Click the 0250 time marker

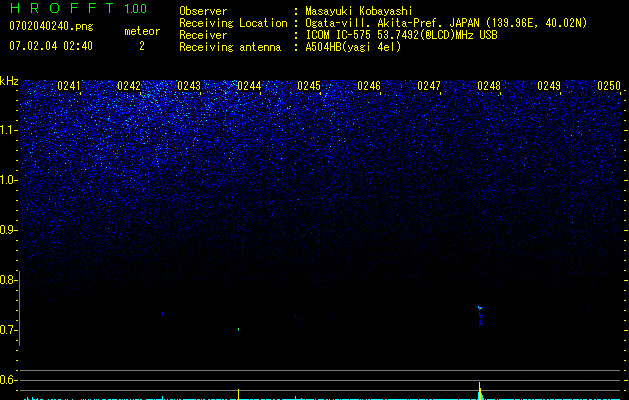pos(609,86)
